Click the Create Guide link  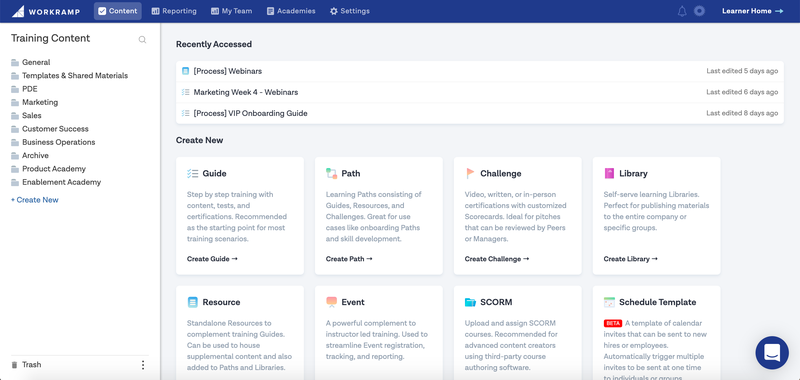tap(212, 259)
